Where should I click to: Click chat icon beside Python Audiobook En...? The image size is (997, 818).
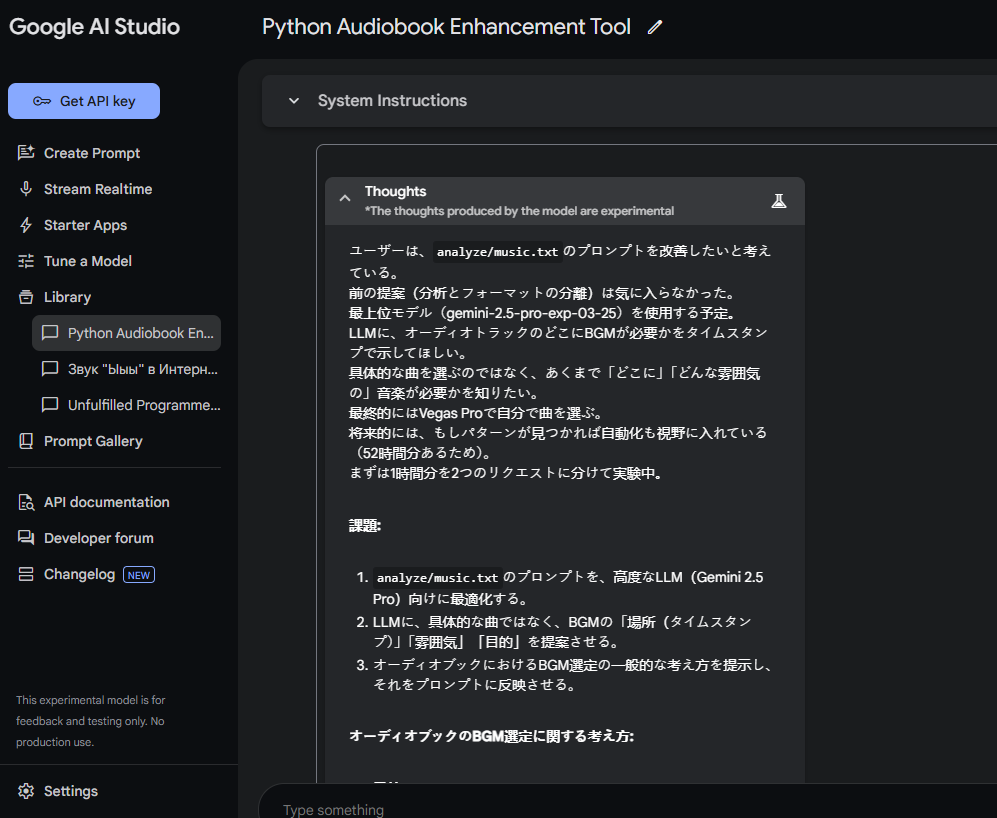[50, 333]
